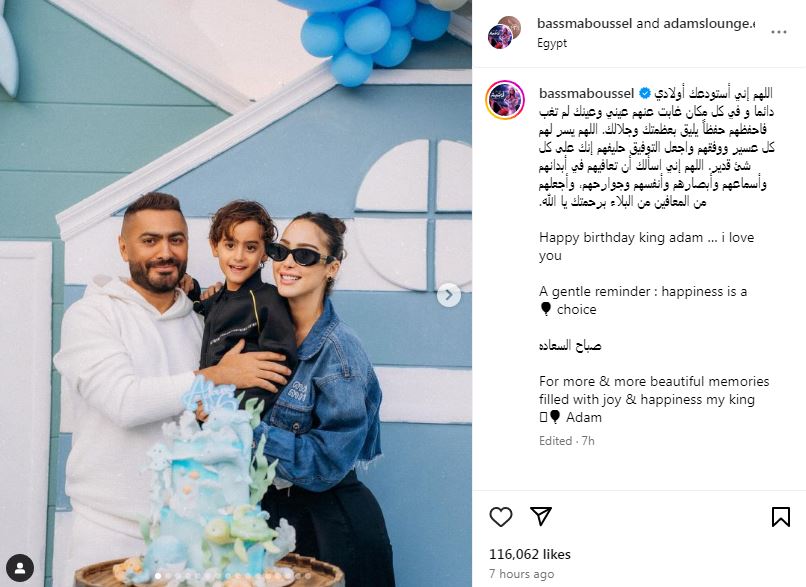Open the three-dot more options menu

tap(779, 32)
